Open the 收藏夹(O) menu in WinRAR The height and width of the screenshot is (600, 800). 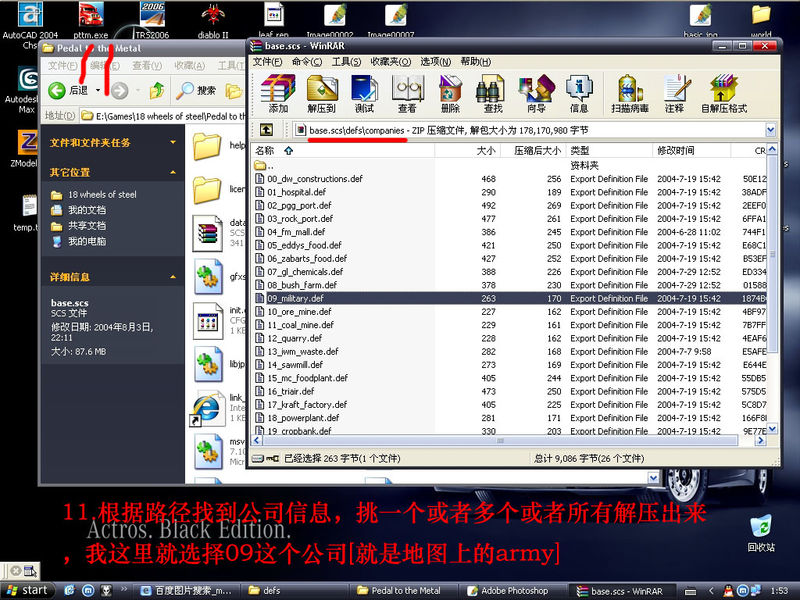click(391, 62)
